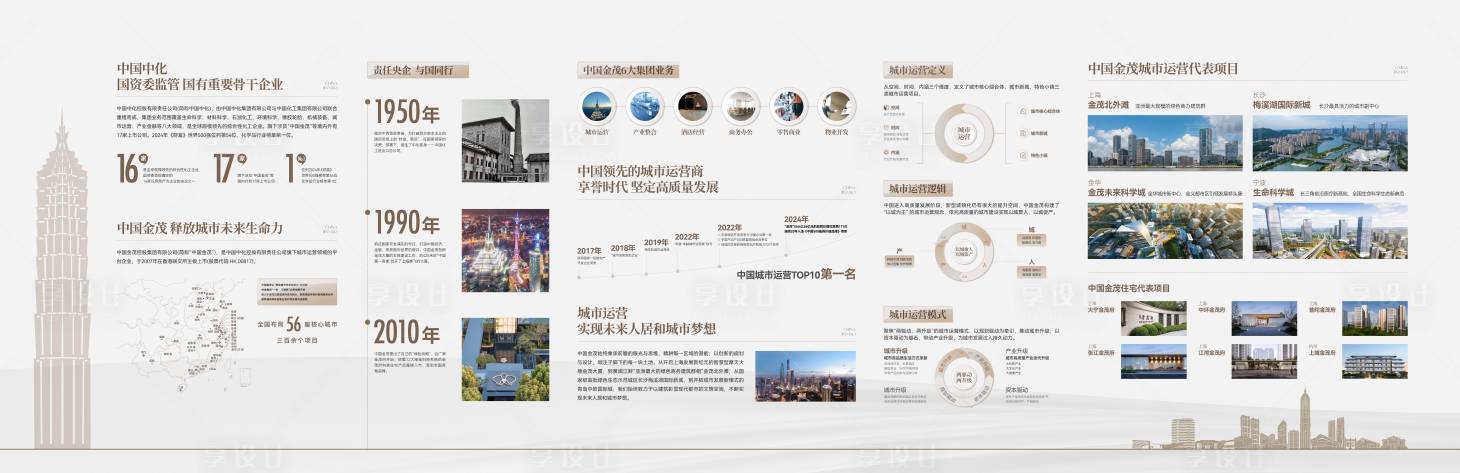Click the 56 核心城市 statistic
Image resolution: width=1460 pixels, height=473 pixels.
[x=297, y=324]
